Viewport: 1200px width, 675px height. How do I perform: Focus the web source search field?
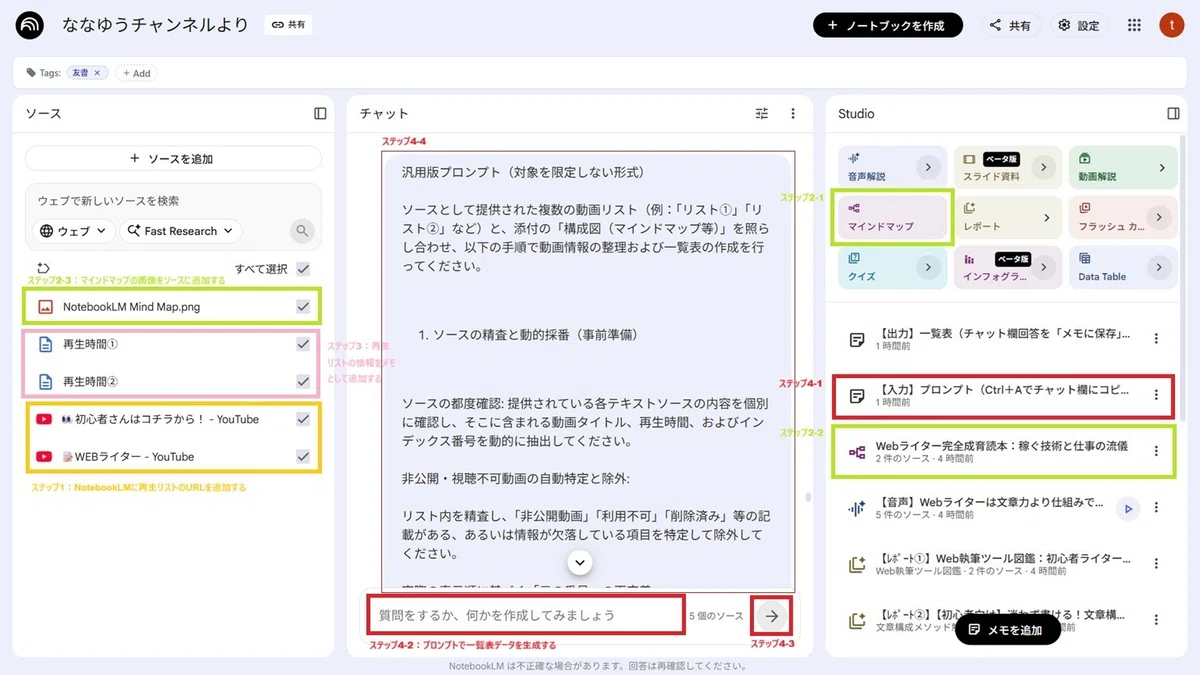tap(173, 200)
